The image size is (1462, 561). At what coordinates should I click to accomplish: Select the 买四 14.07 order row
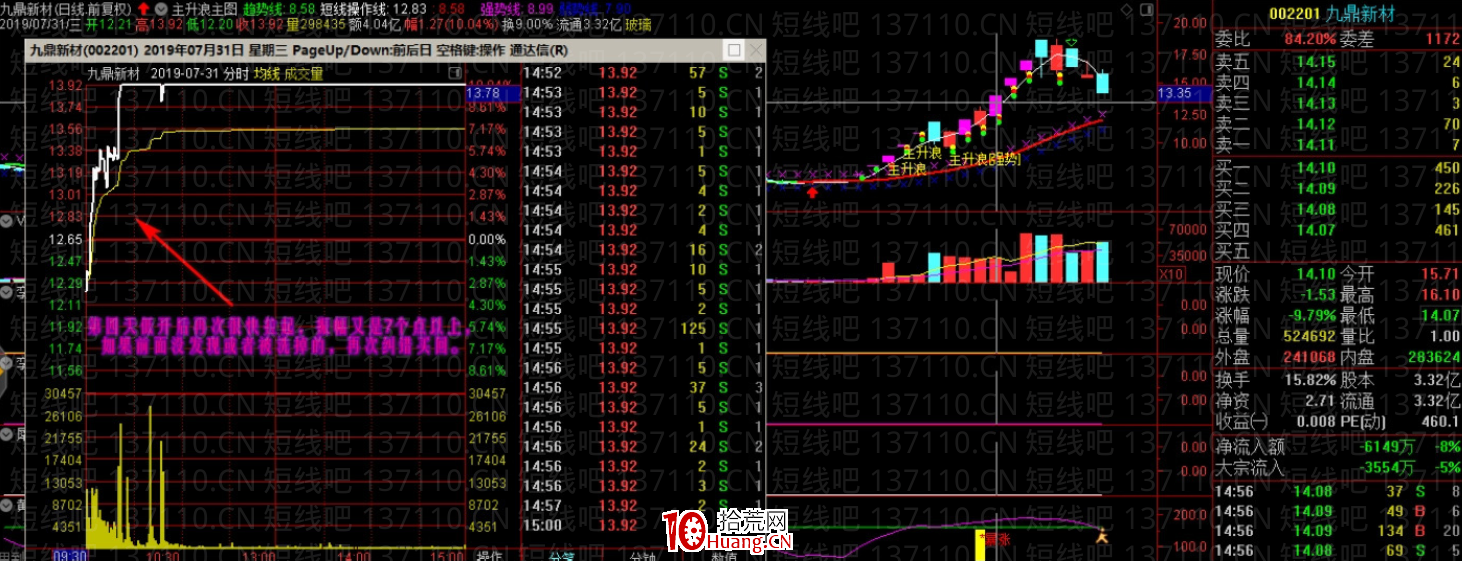(x=1337, y=230)
